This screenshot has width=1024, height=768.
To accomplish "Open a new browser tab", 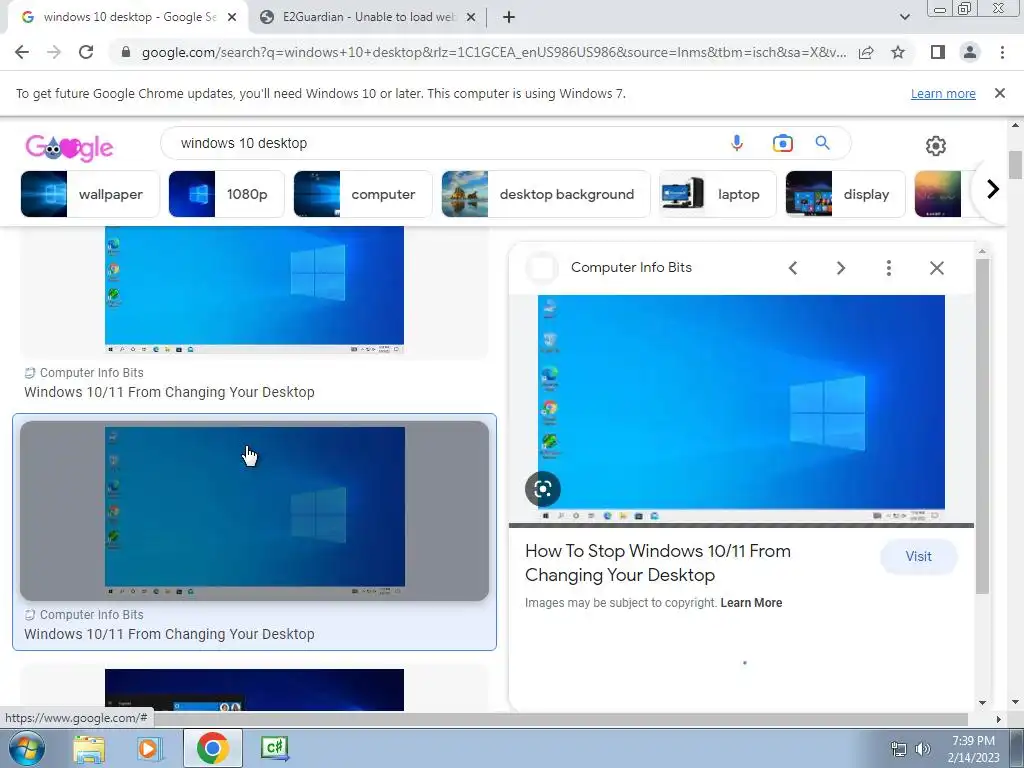I will click(509, 17).
